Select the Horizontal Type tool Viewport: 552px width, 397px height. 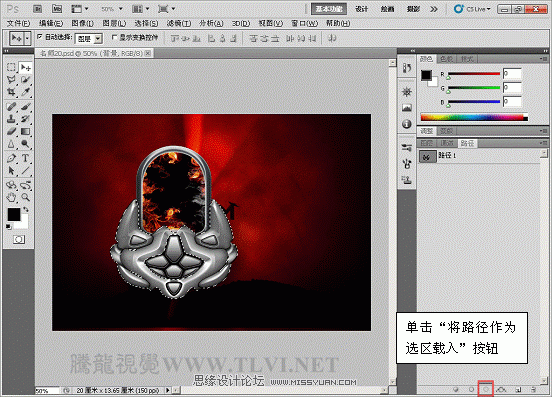click(25, 158)
